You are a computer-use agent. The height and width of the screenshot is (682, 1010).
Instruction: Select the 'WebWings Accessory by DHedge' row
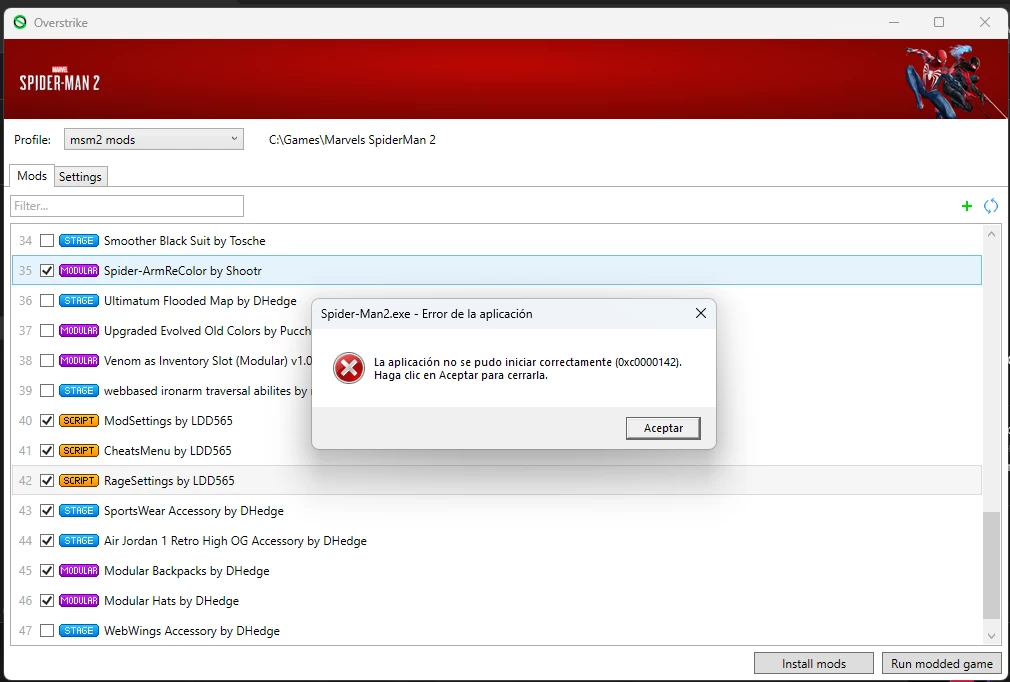click(x=497, y=630)
